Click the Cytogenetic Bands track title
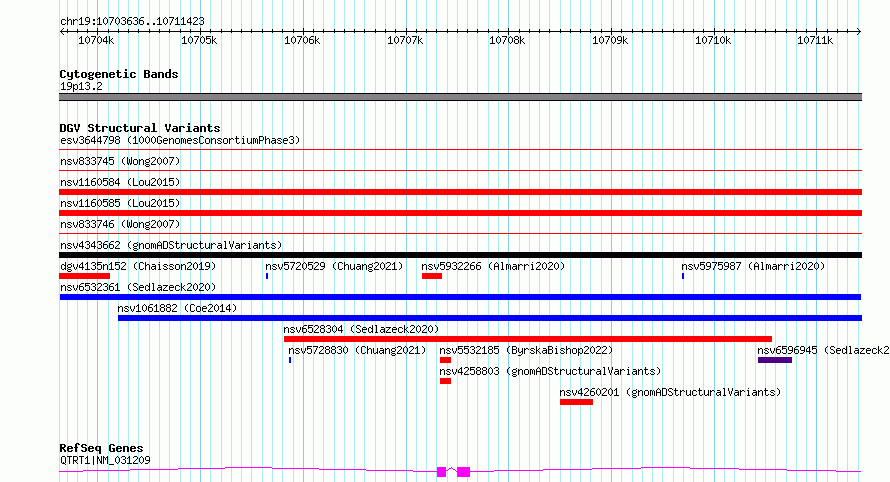Screen dimensions: 890x482 [x=119, y=74]
